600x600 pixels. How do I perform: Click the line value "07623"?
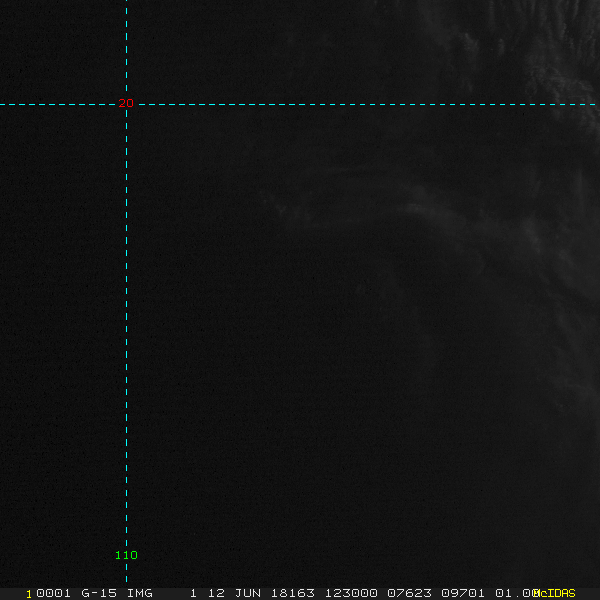pyautogui.click(x=409, y=593)
